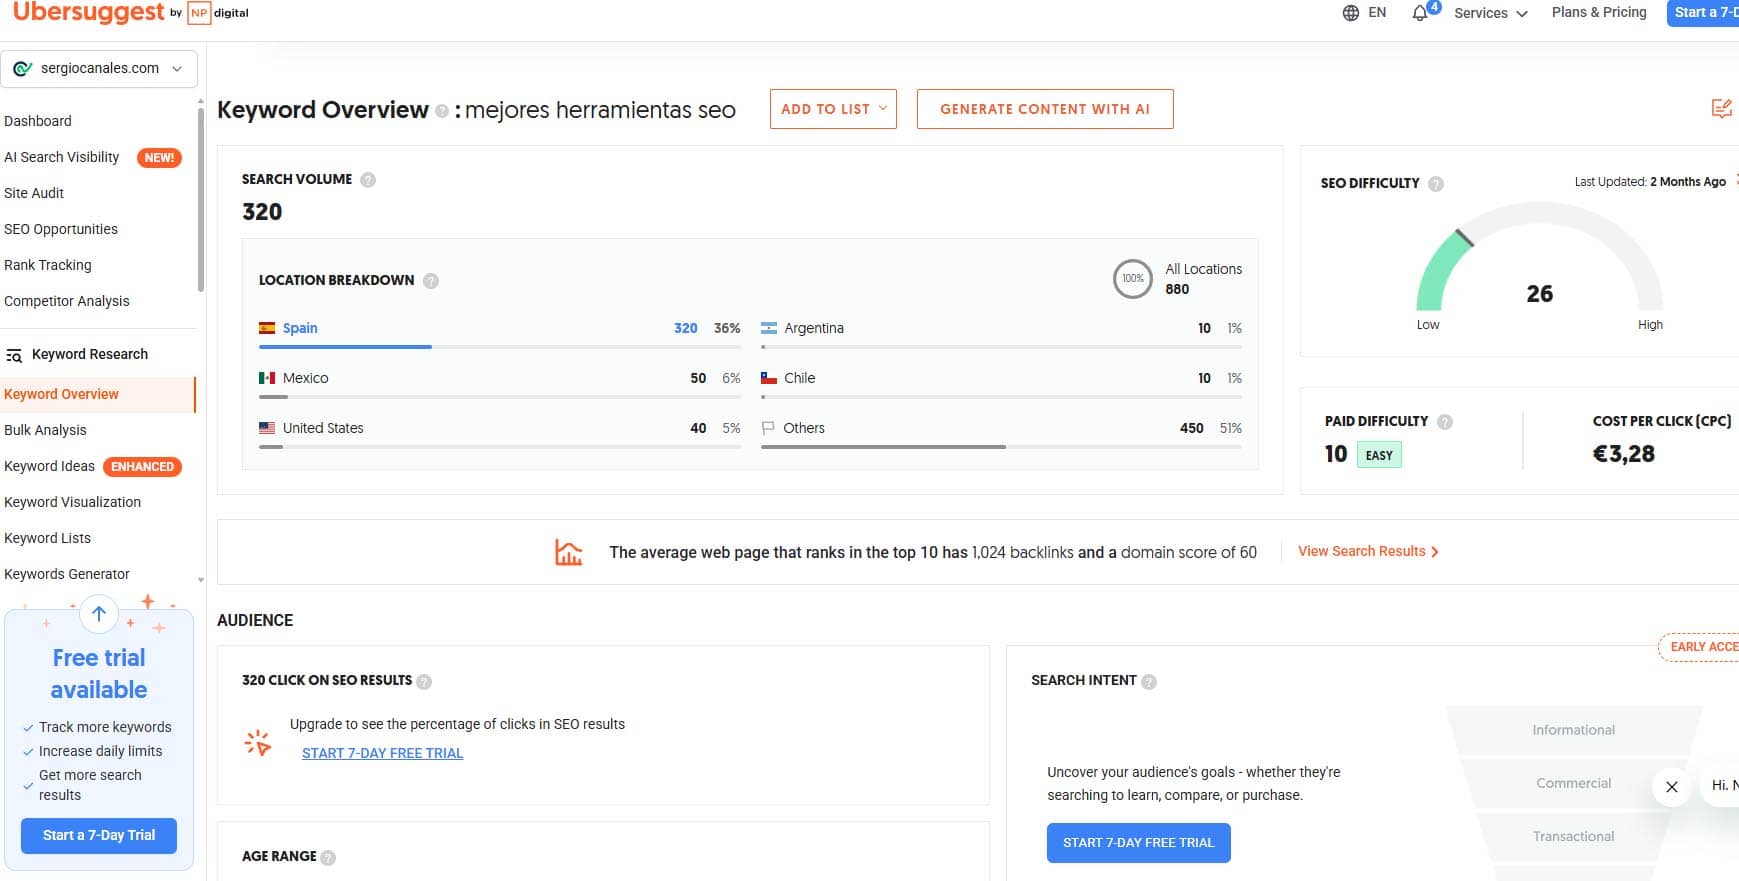The image size is (1739, 881).
Task: Click the Keyword Research section icon
Action: pos(14,355)
